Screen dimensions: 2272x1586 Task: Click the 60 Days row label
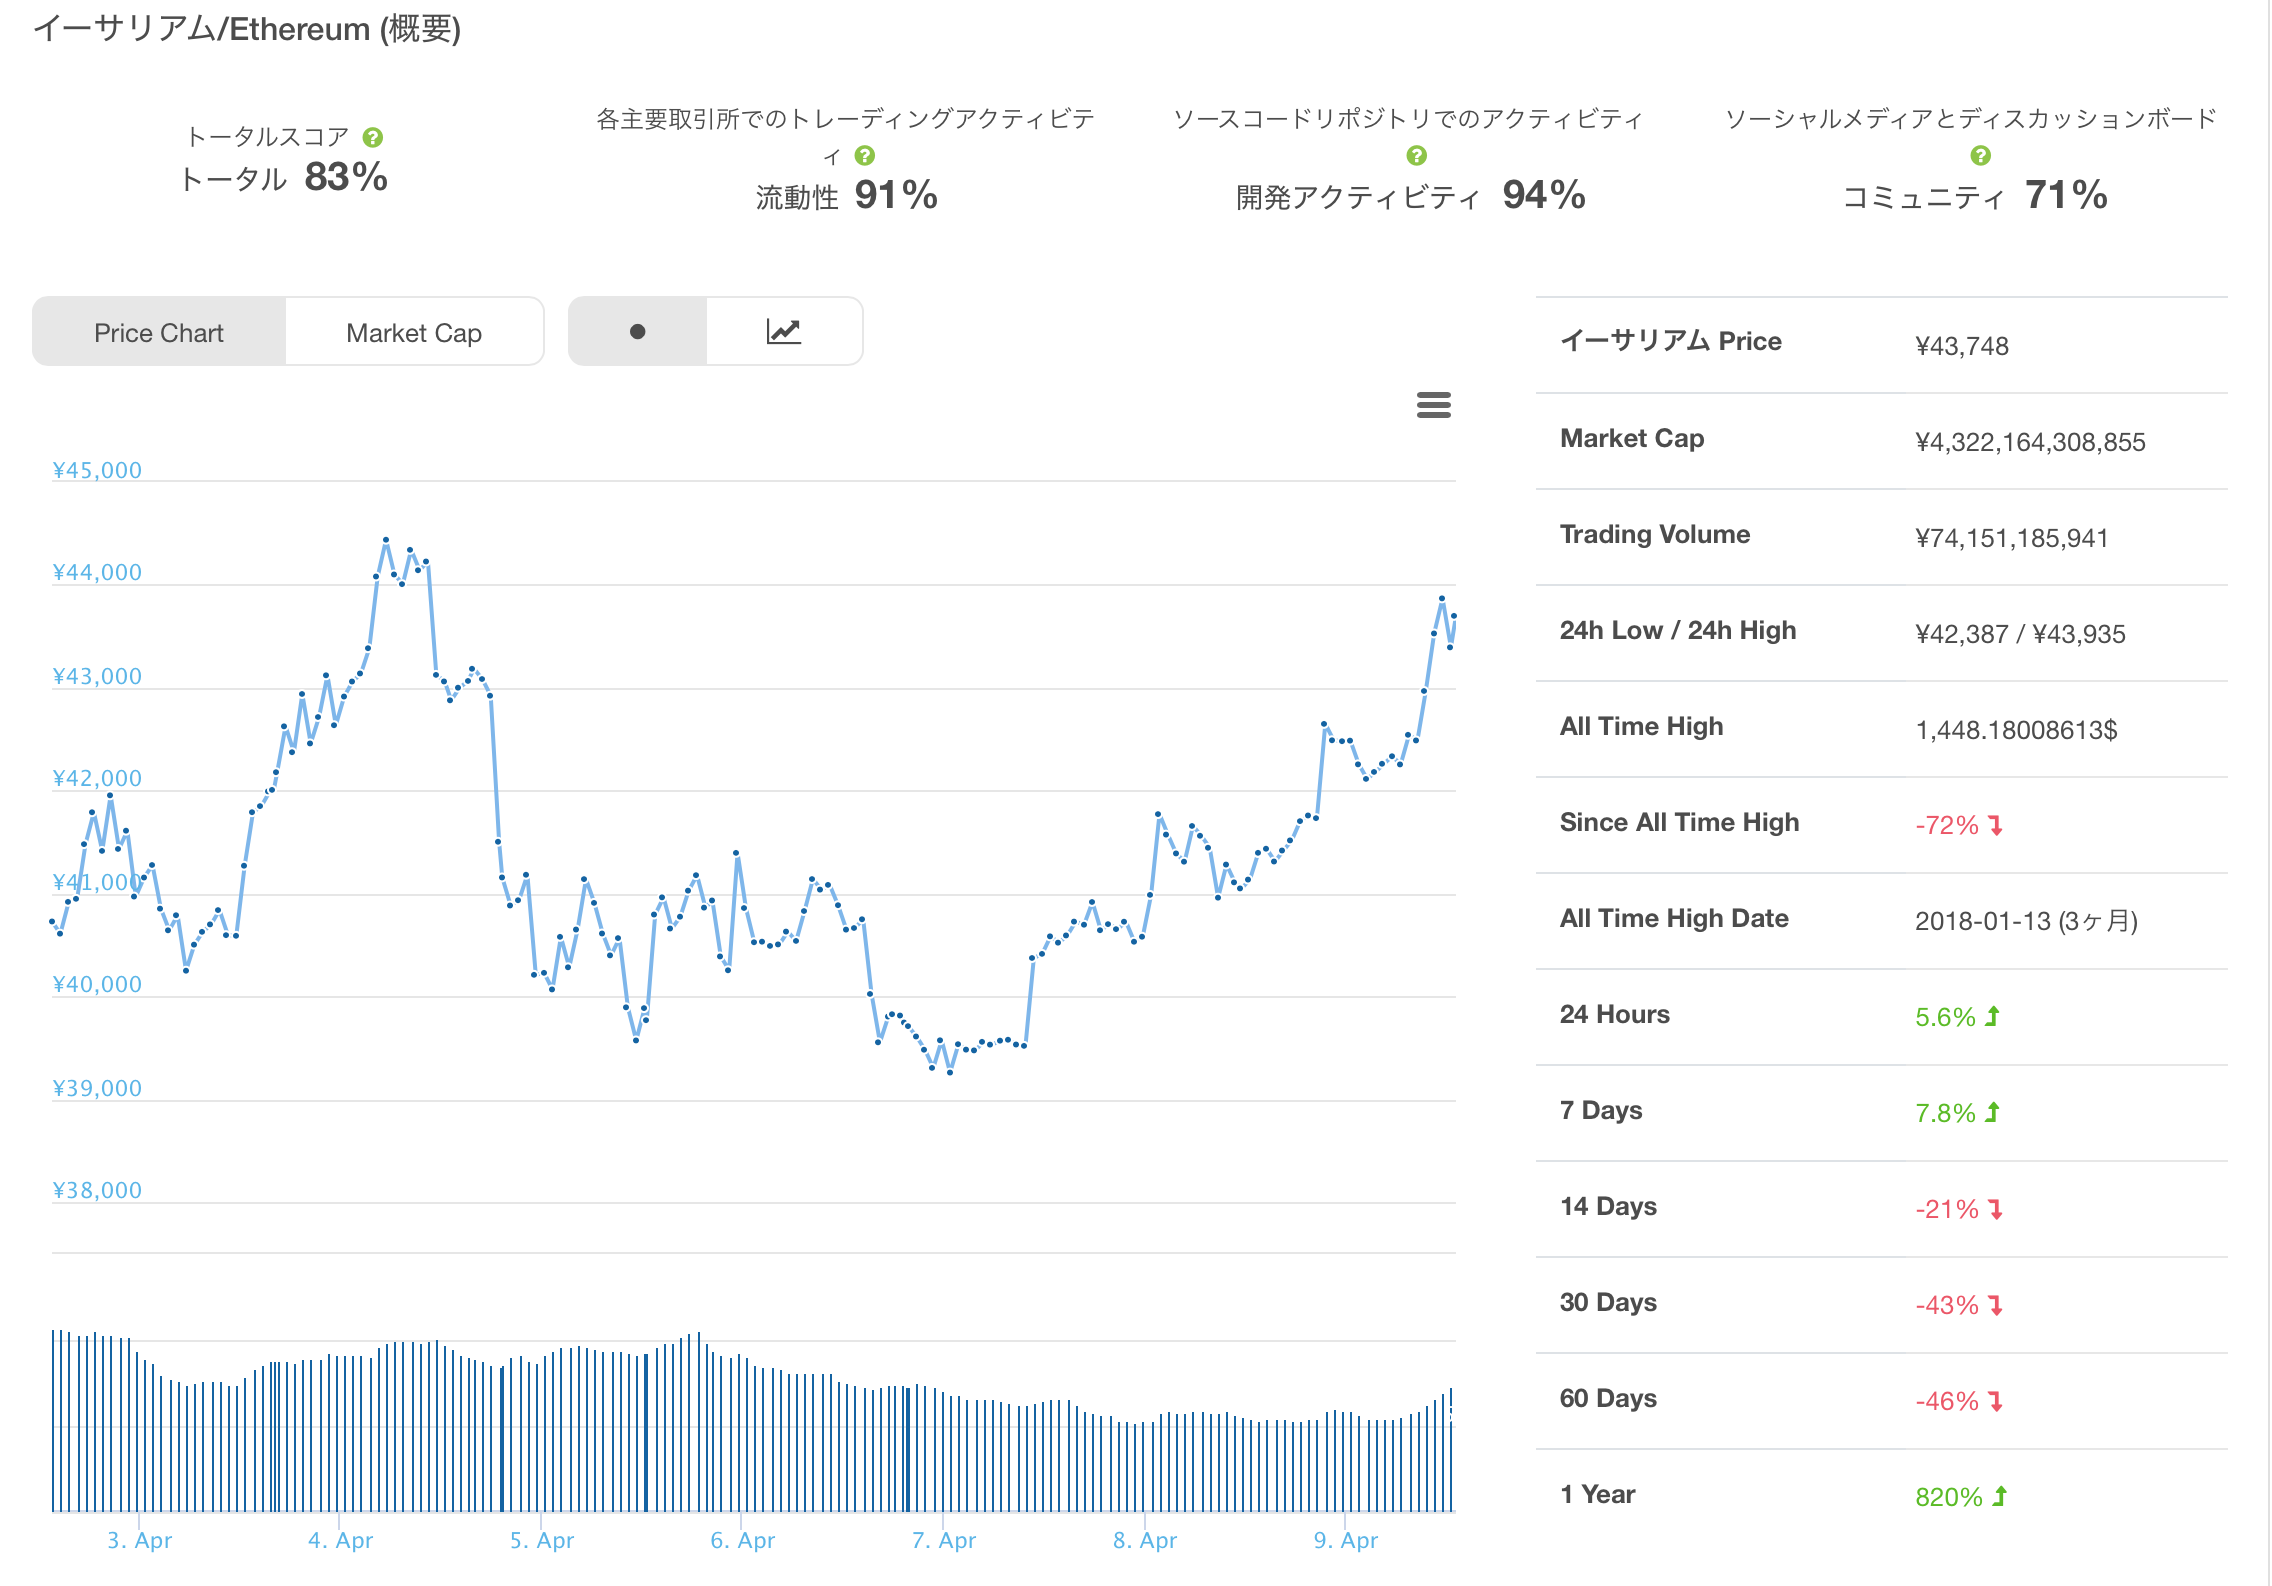[x=1608, y=1398]
